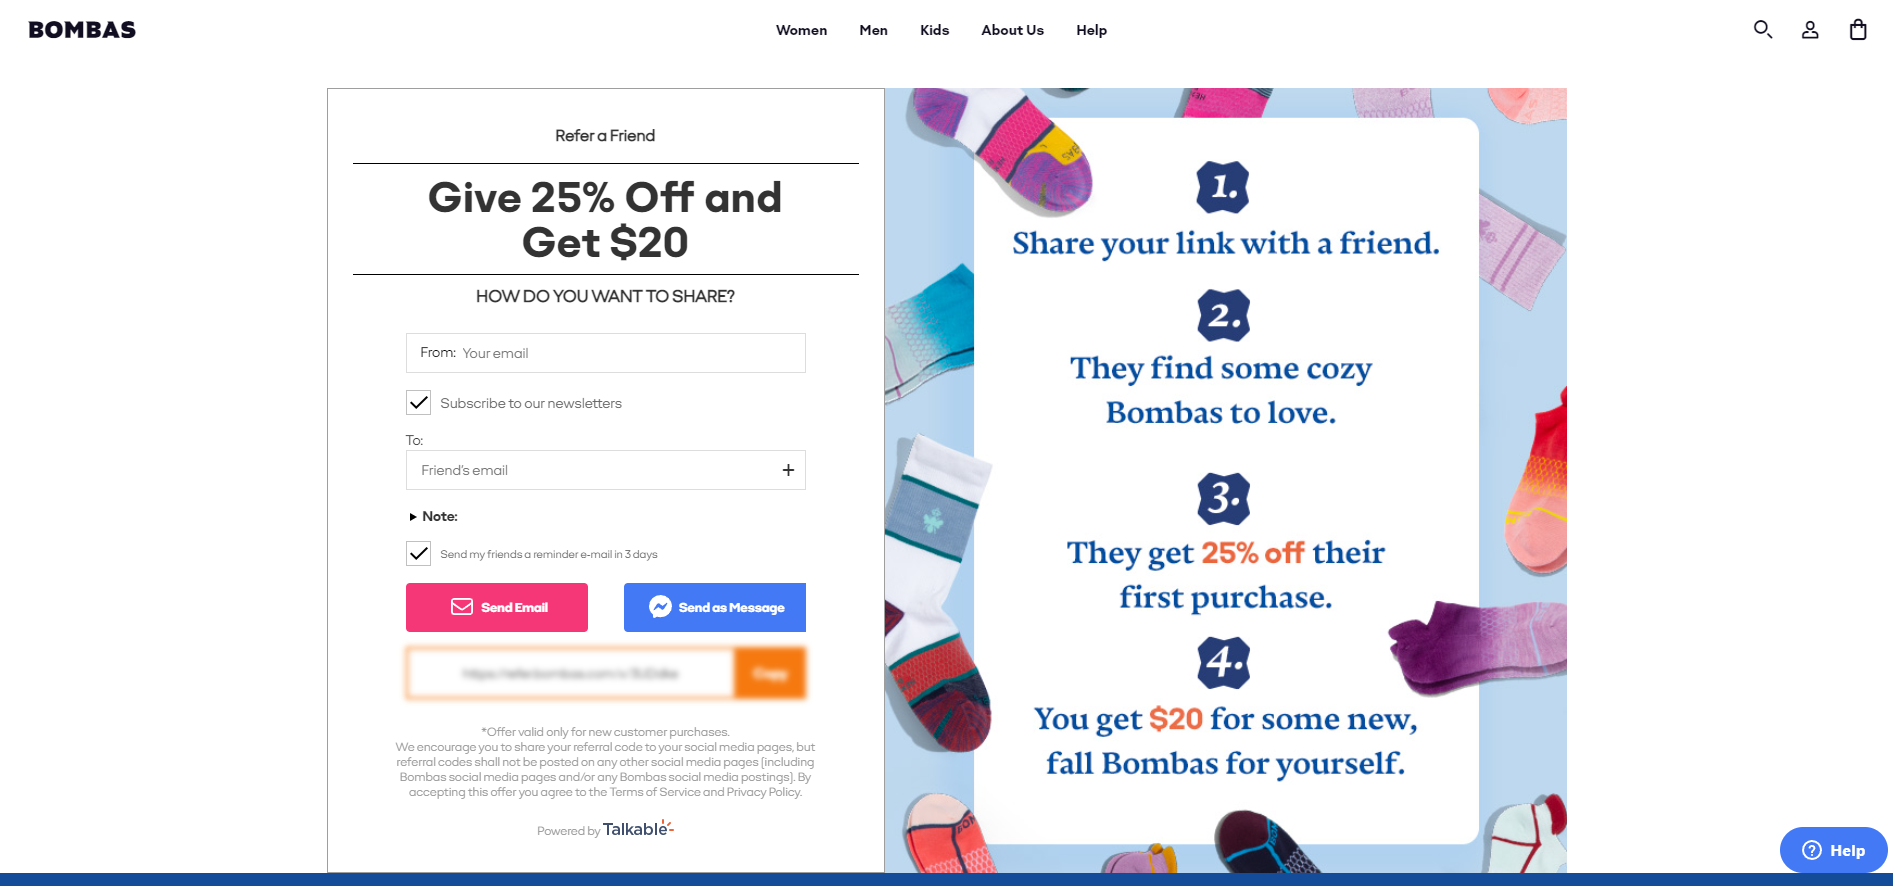This screenshot has width=1893, height=886.
Task: Open the shopping bag cart icon
Action: [1858, 30]
